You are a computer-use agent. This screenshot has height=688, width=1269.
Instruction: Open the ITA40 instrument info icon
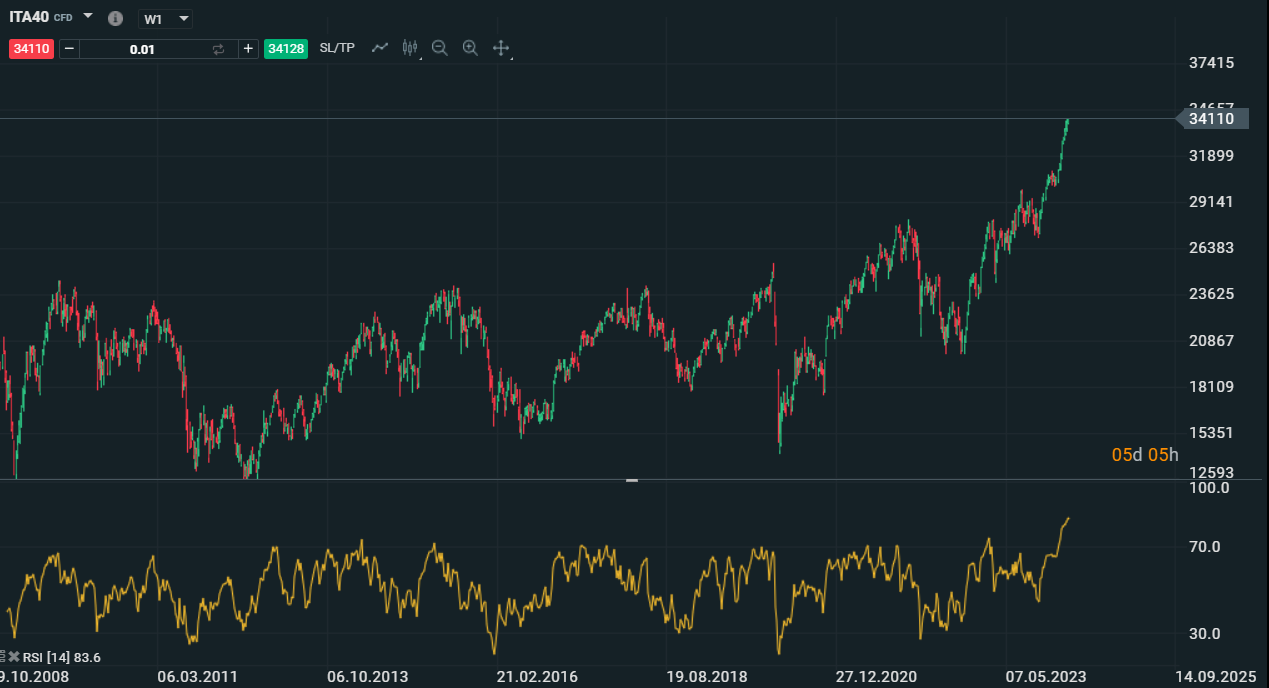tap(115, 19)
